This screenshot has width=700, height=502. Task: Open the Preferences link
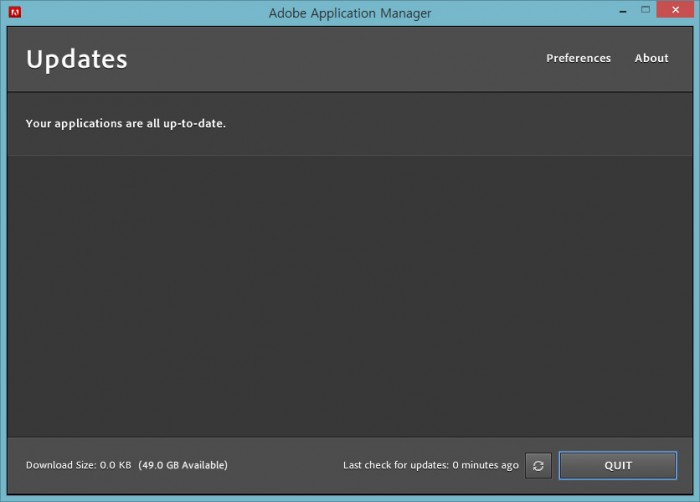click(x=578, y=58)
